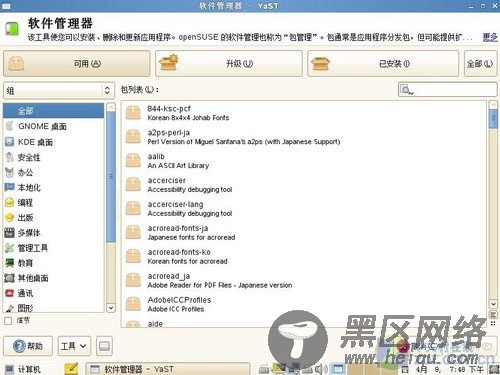This screenshot has width=500, height=375.
Task: Open the 管理工具 category icon
Action: (9, 248)
